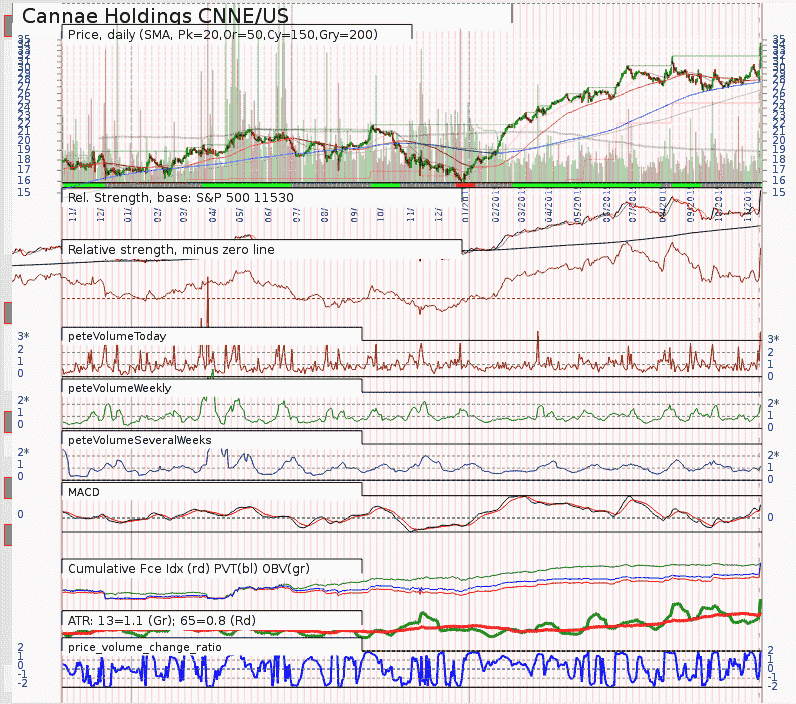The width and height of the screenshot is (796, 704).
Task: Click the 09/201 date label on the time axis
Action: 690,206
